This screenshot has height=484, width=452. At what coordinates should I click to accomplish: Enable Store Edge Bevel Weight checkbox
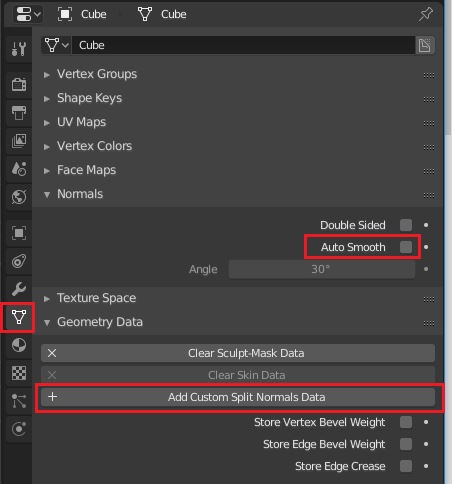(x=406, y=444)
